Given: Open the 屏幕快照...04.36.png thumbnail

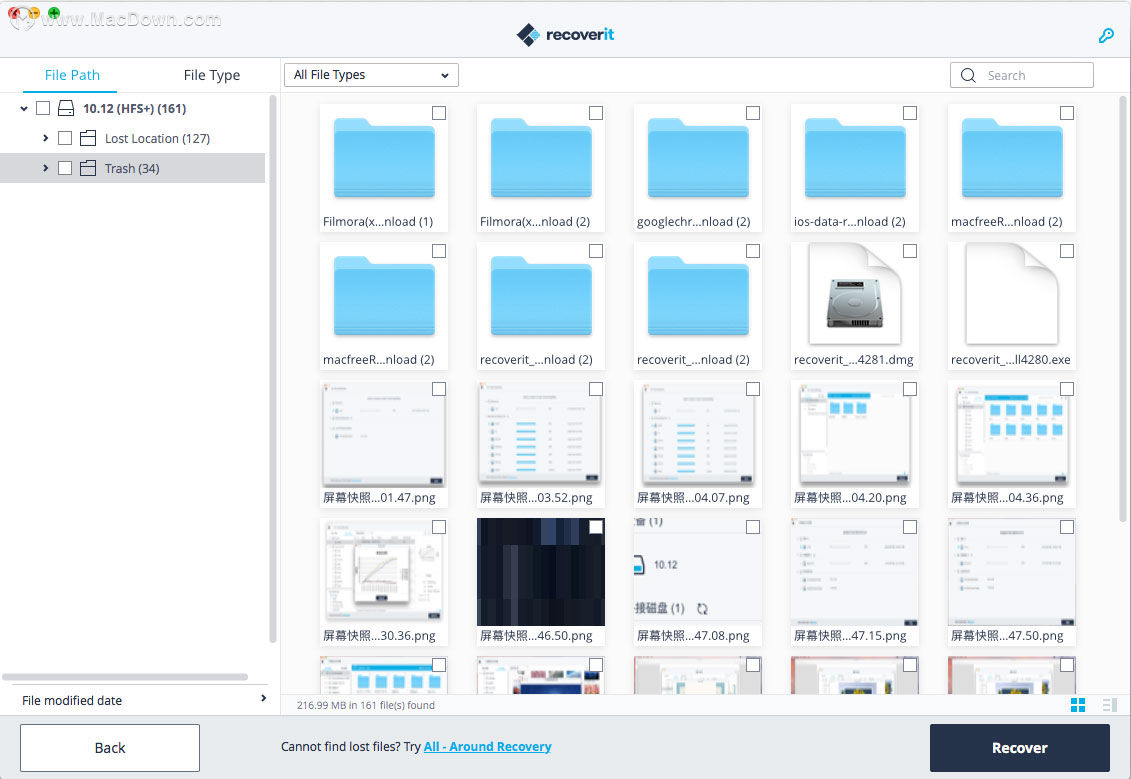Looking at the screenshot, I should click(x=1012, y=435).
